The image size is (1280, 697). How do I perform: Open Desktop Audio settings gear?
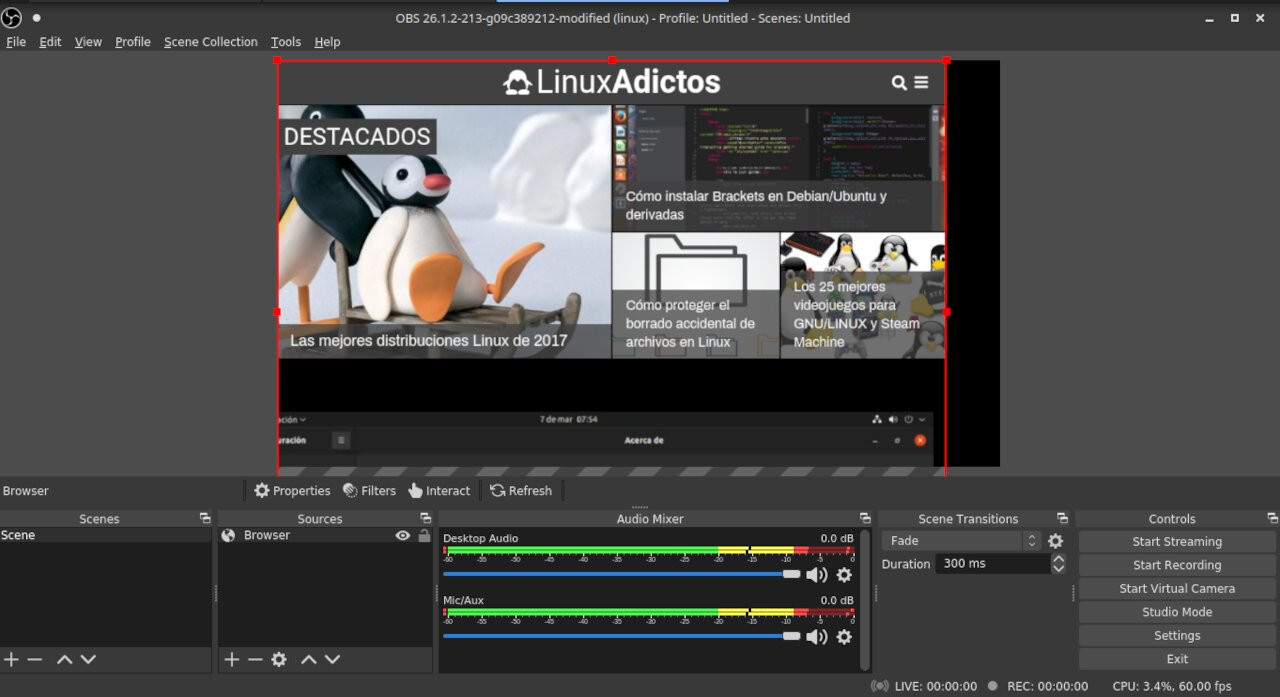(x=844, y=574)
